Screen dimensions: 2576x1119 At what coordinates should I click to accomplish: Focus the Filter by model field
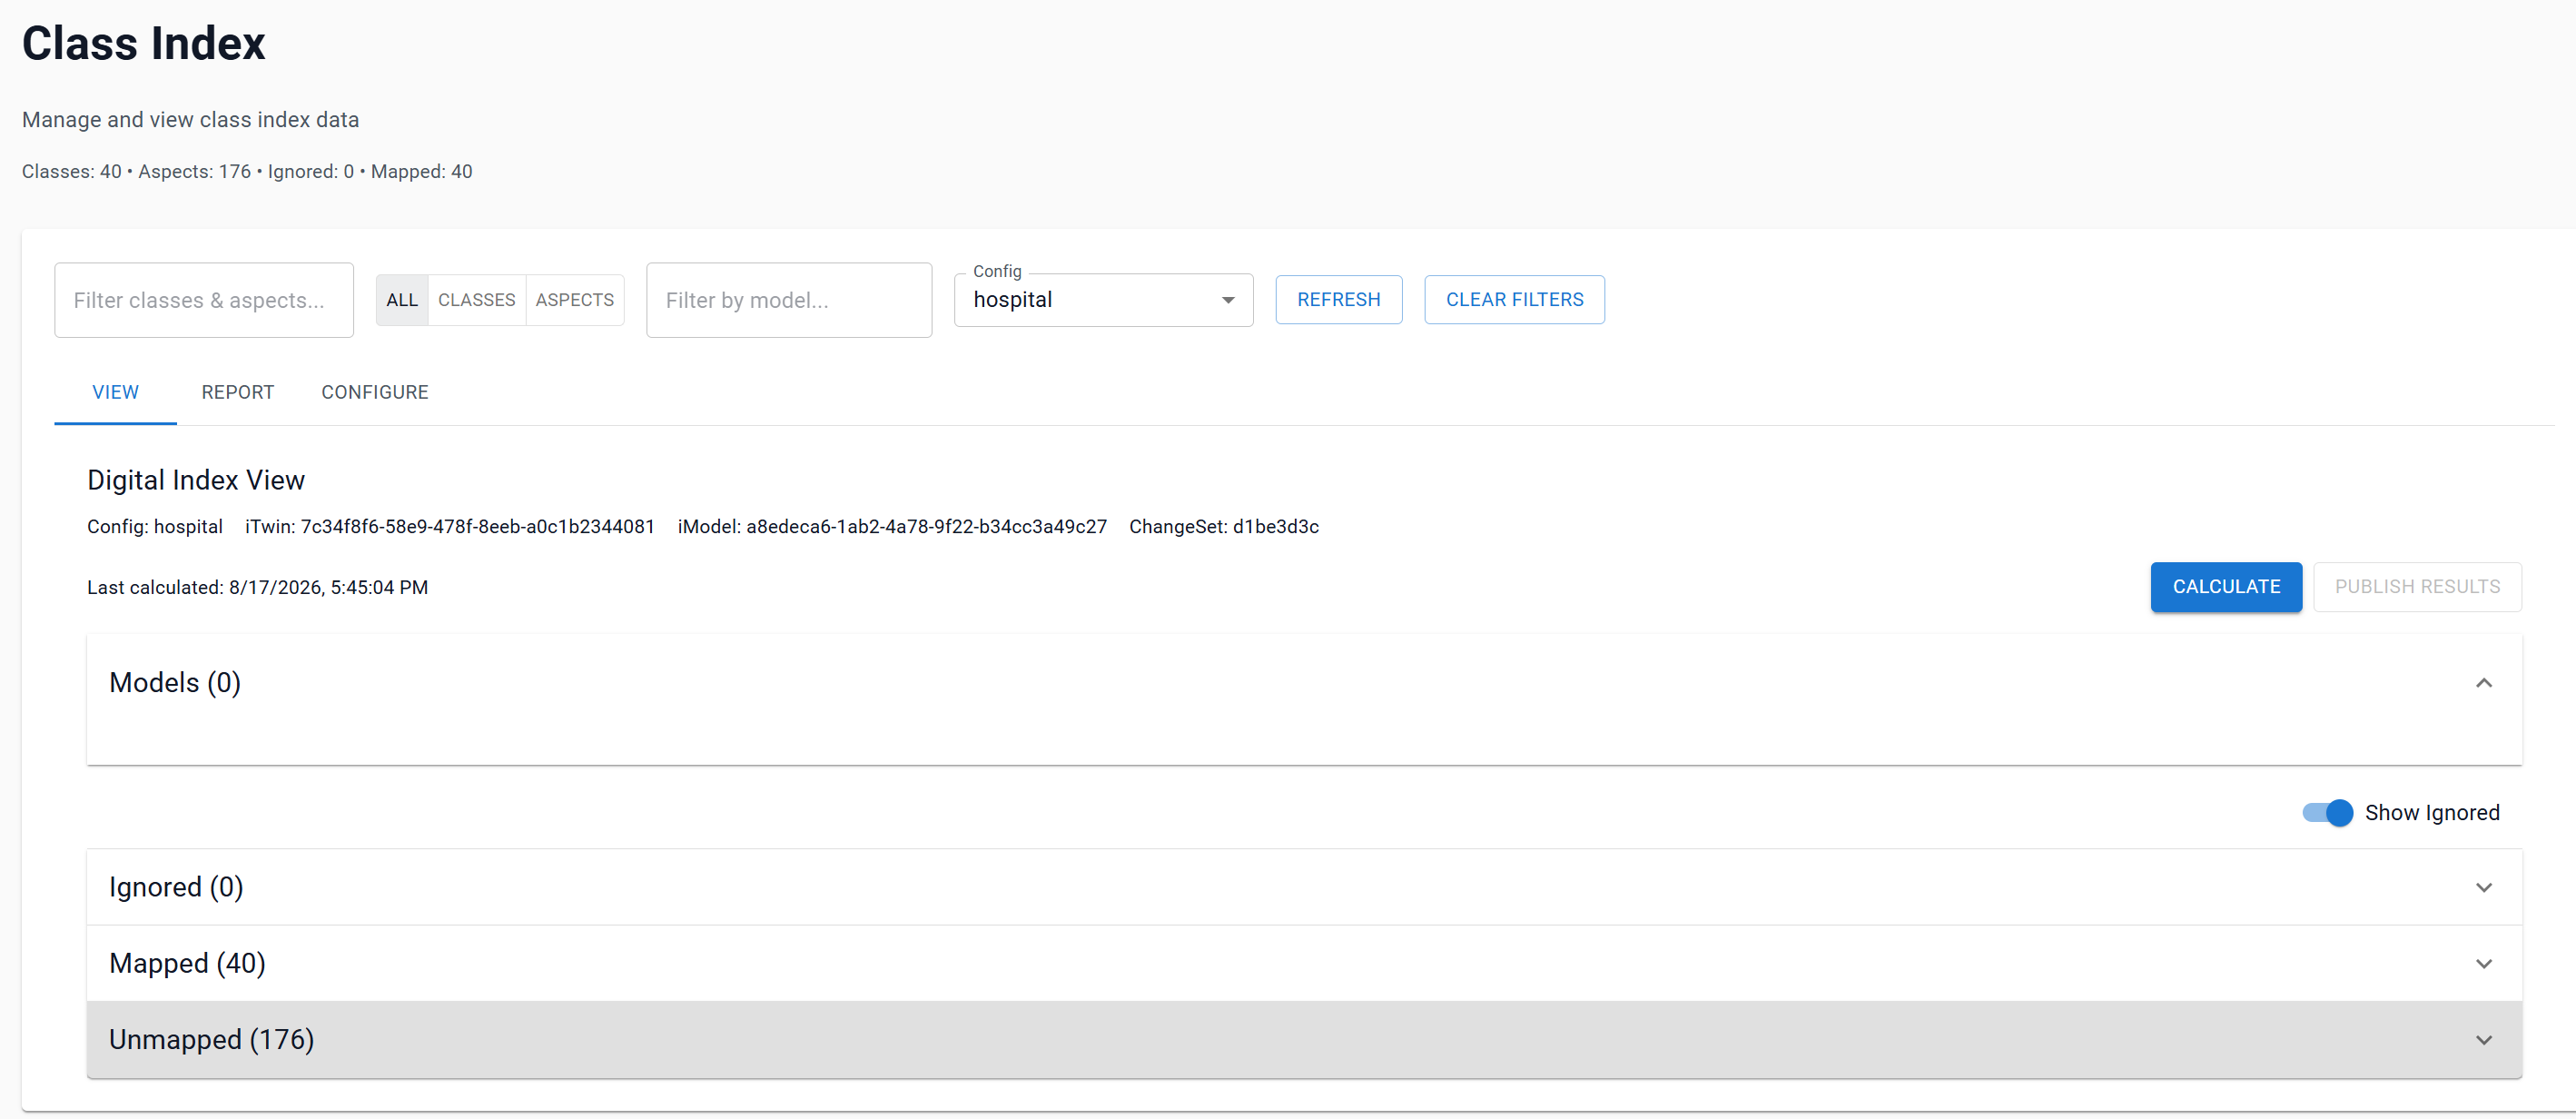coord(789,301)
